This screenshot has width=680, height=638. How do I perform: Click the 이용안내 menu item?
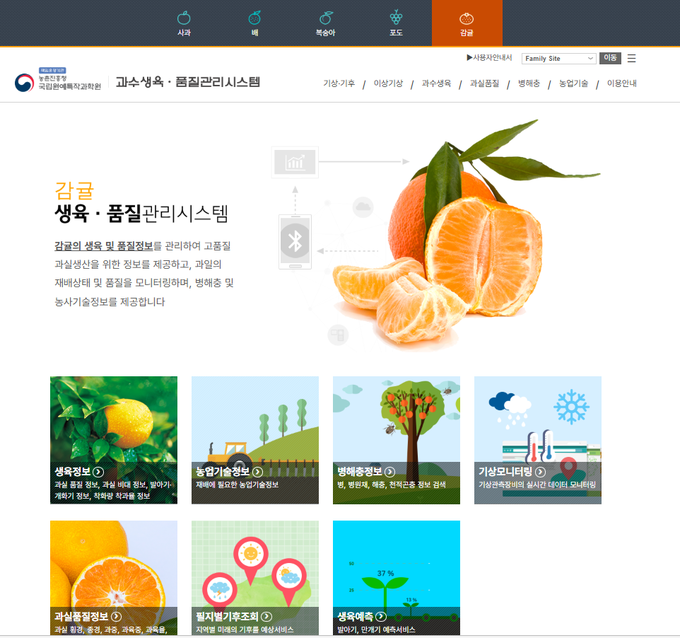coord(621,84)
